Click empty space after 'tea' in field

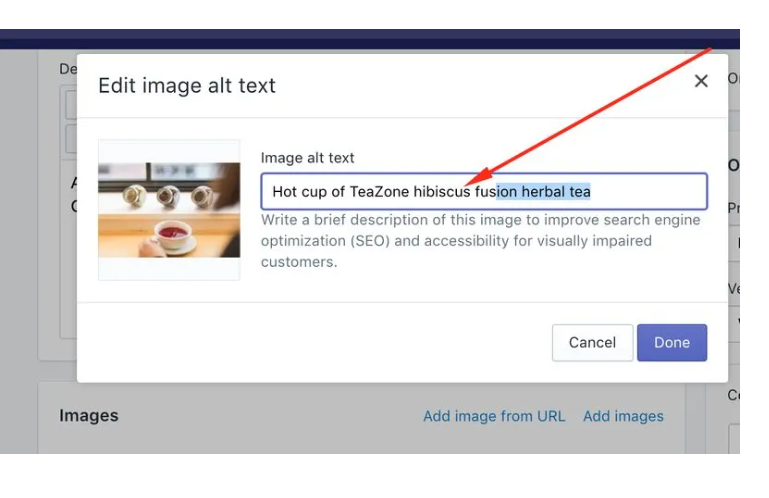(647, 191)
